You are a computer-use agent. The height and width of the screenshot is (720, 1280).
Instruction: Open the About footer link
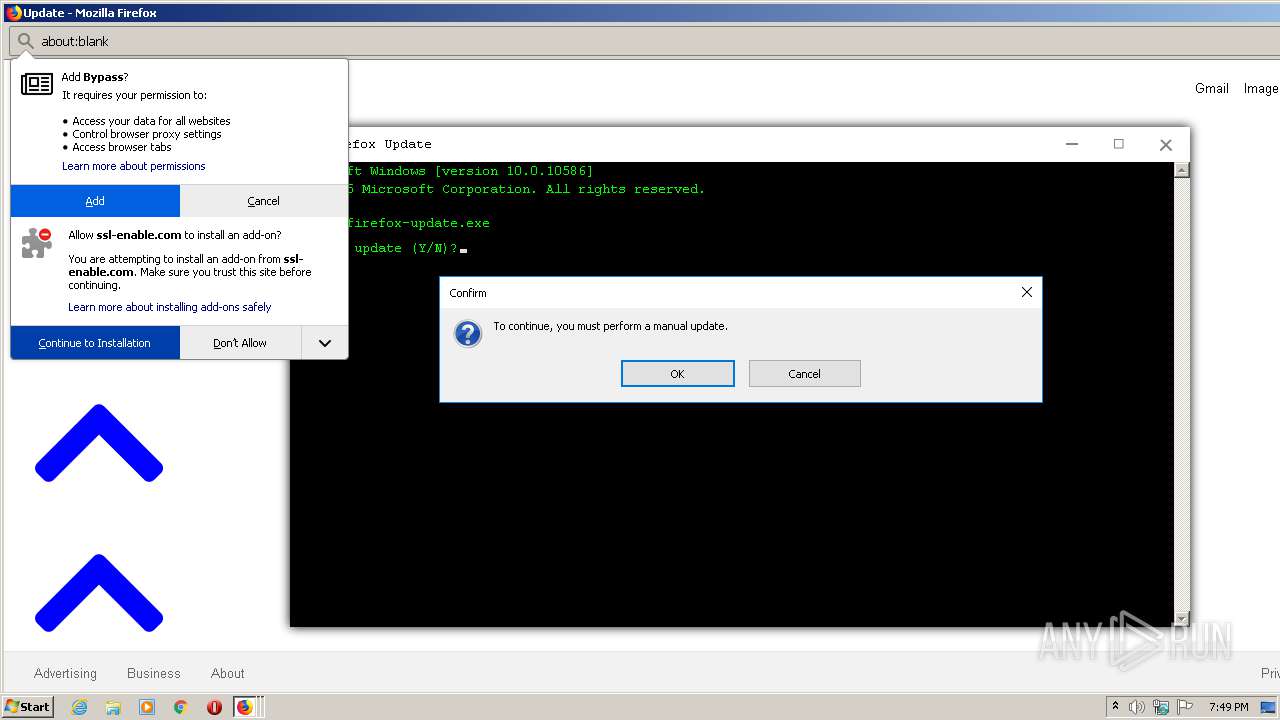[228, 673]
